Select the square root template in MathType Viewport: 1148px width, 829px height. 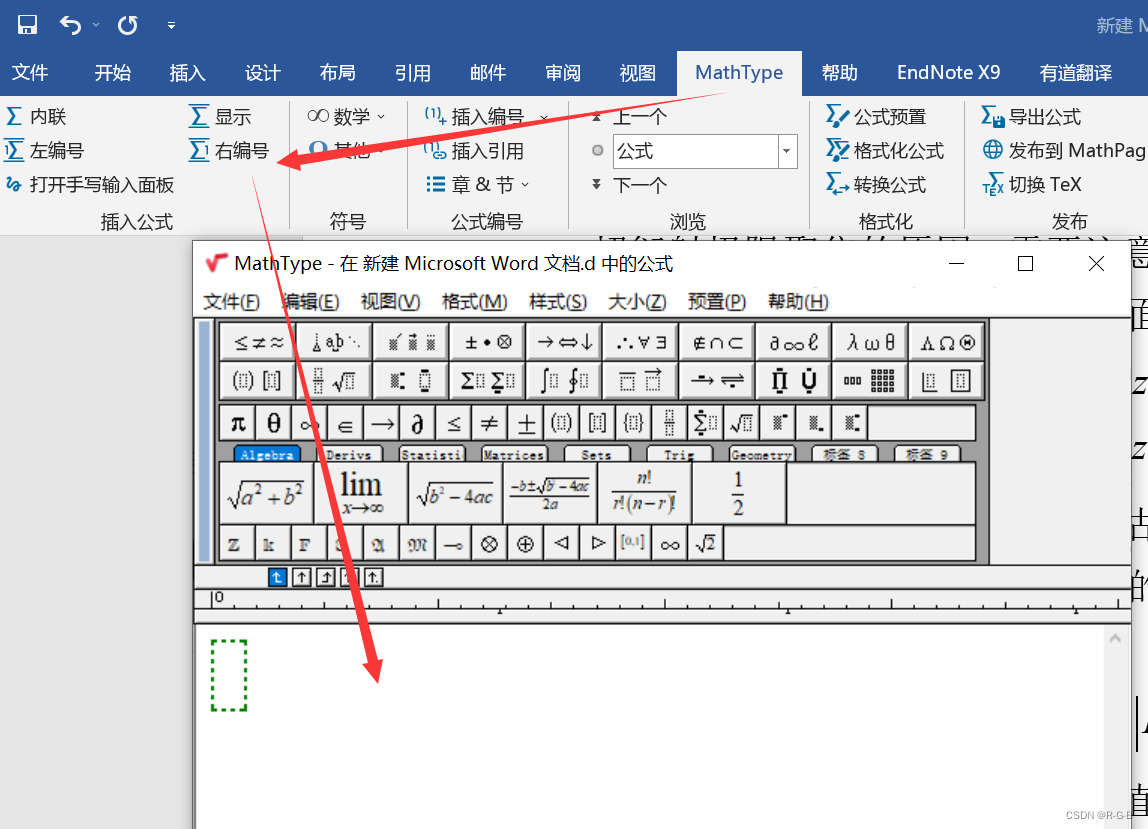click(x=742, y=422)
